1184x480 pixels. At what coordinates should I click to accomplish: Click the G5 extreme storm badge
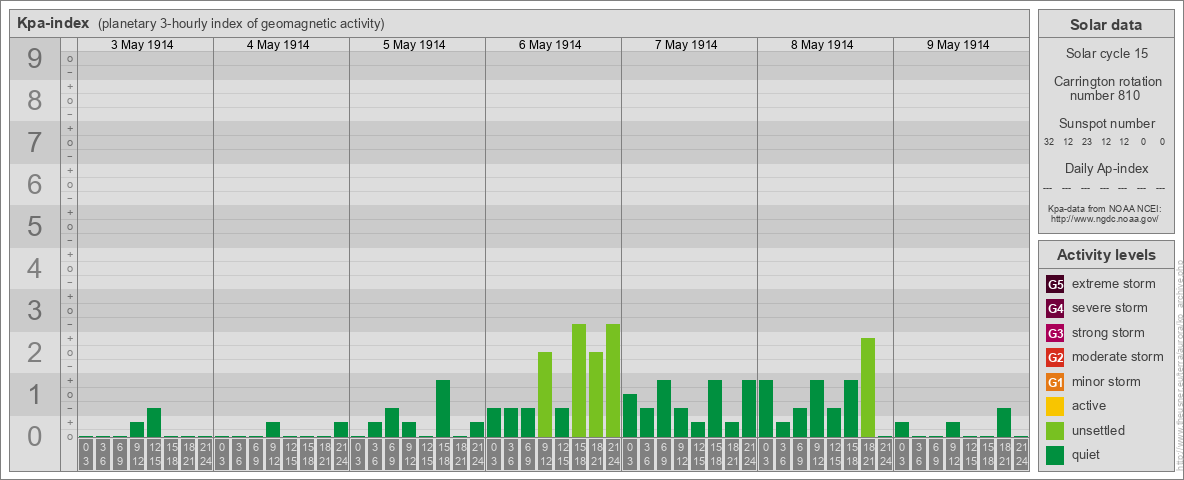pyautogui.click(x=1055, y=285)
